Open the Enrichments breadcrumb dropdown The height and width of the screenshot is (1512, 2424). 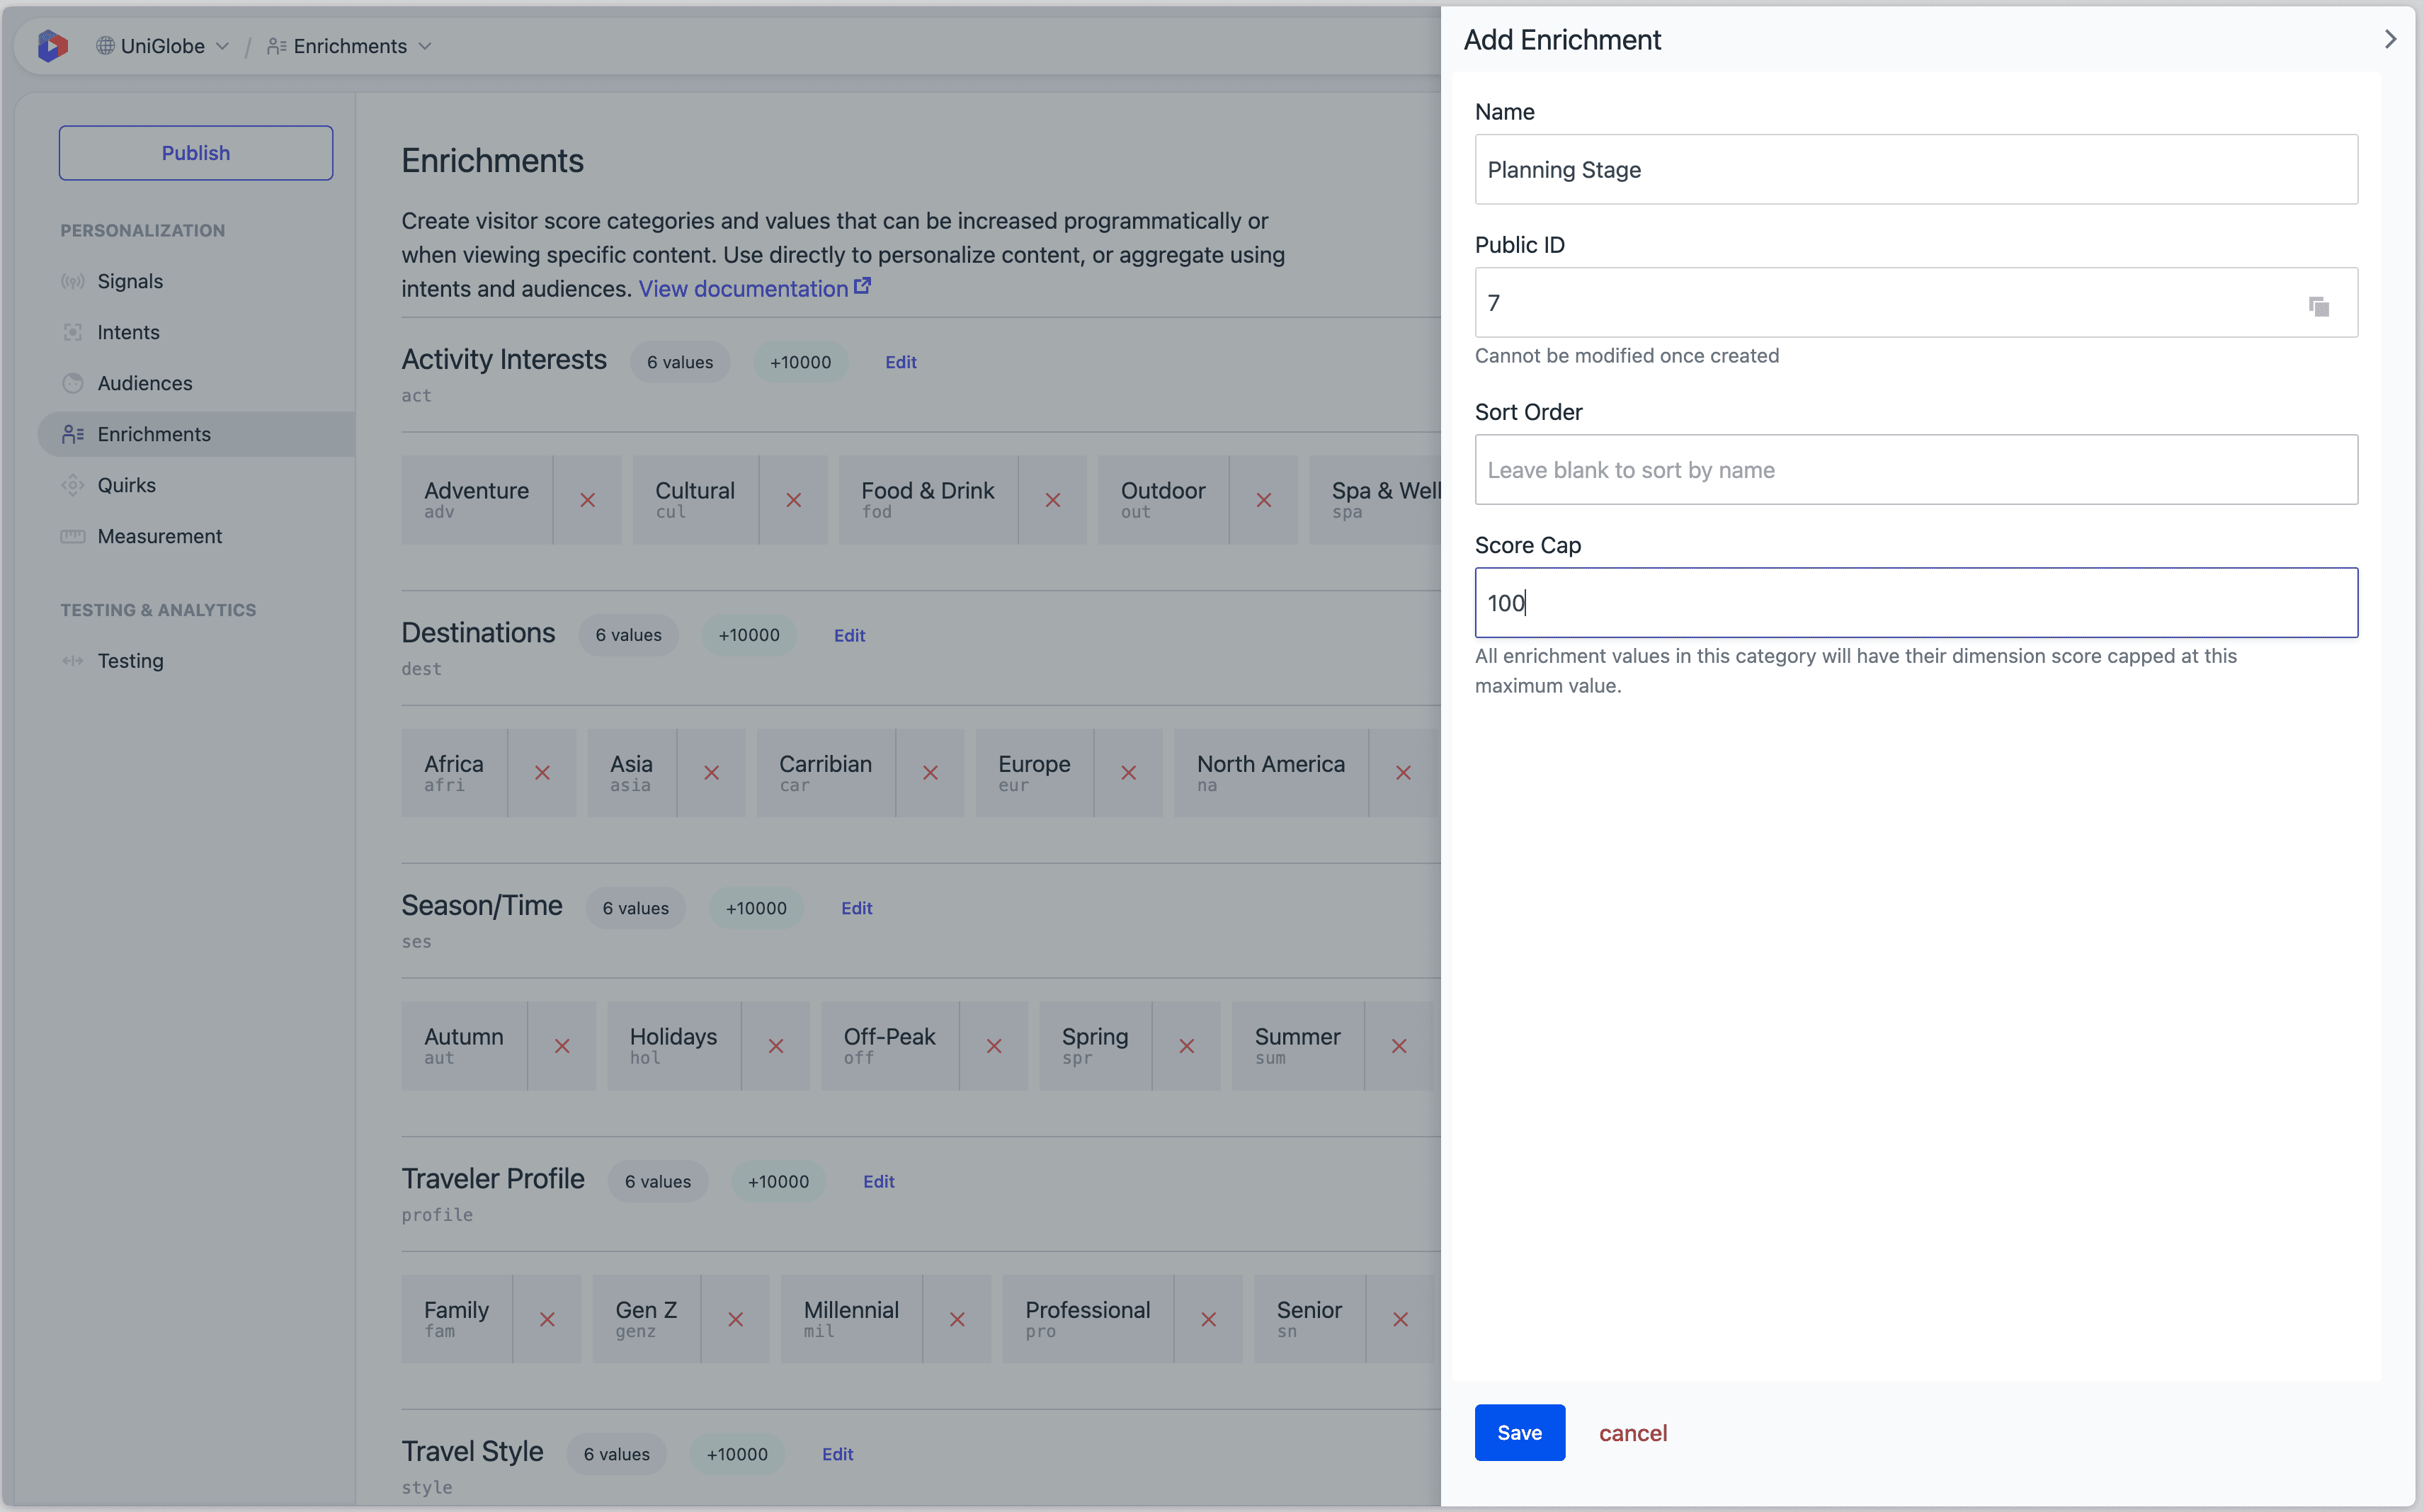(x=350, y=46)
